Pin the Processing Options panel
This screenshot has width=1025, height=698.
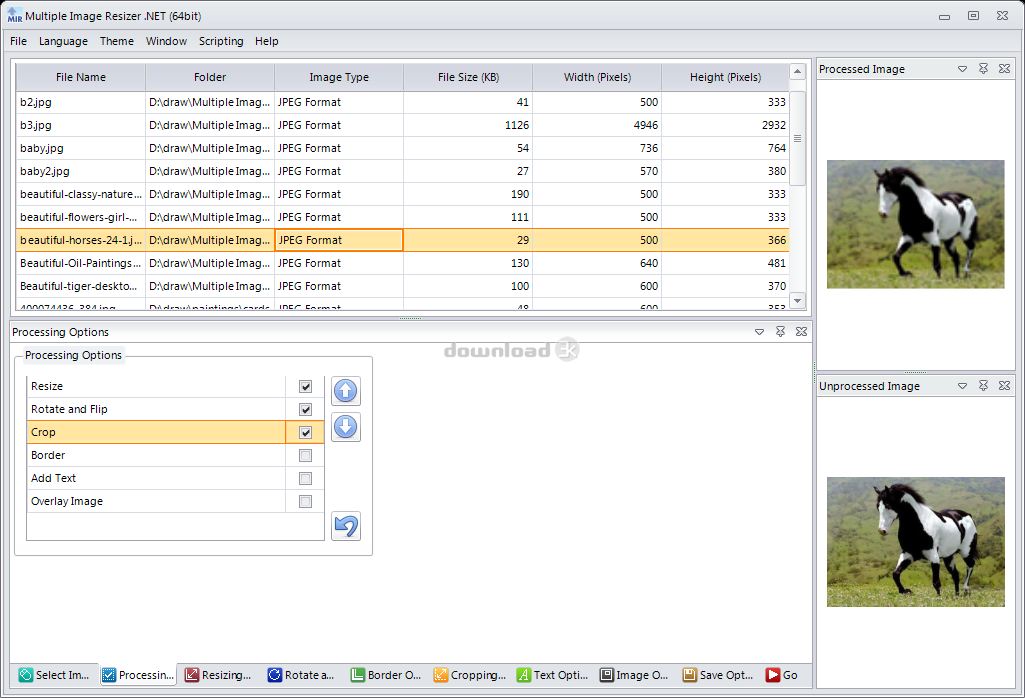pyautogui.click(x=781, y=331)
